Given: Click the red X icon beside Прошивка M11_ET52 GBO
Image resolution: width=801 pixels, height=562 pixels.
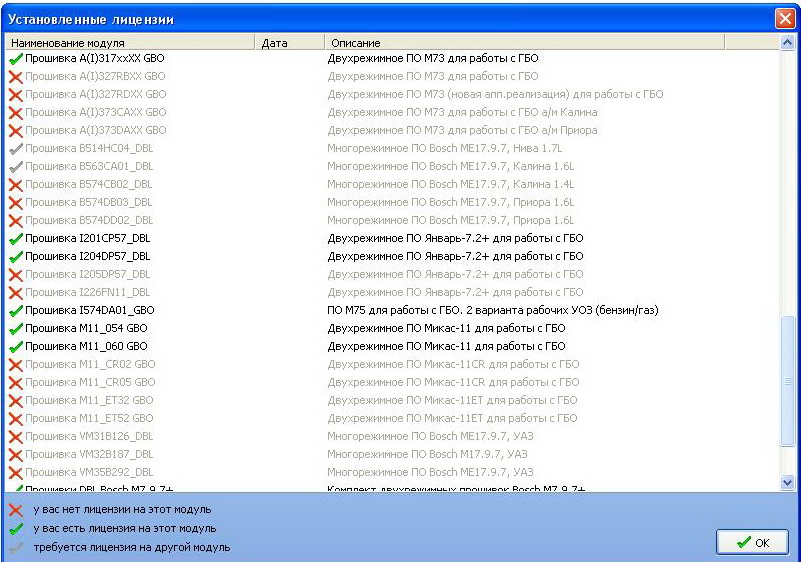Looking at the screenshot, I should [16, 419].
